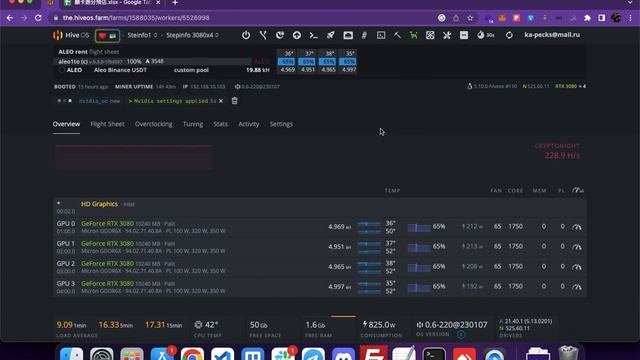The height and width of the screenshot is (360, 640).
Task: Click the hash tag icon in toolbar
Action: tap(364, 36)
